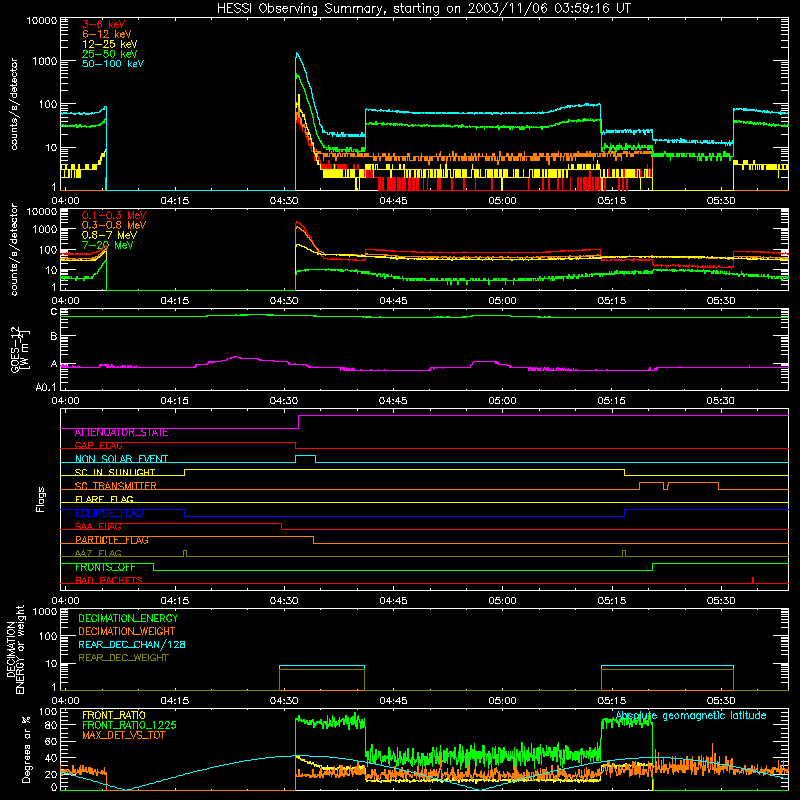Select the PARTICLE_FLAG label
Viewport: 800px width, 800px height.
tap(112, 540)
